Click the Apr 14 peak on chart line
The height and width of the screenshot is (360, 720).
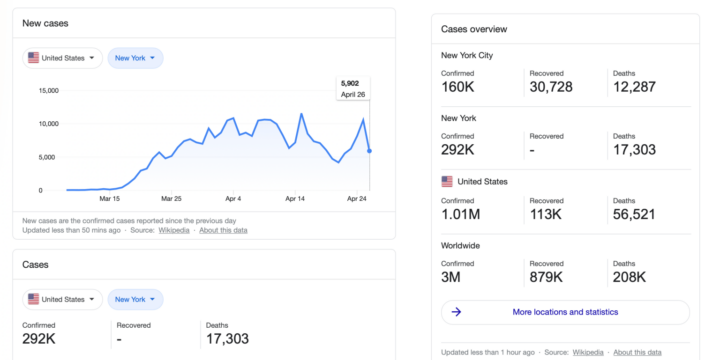click(x=301, y=114)
